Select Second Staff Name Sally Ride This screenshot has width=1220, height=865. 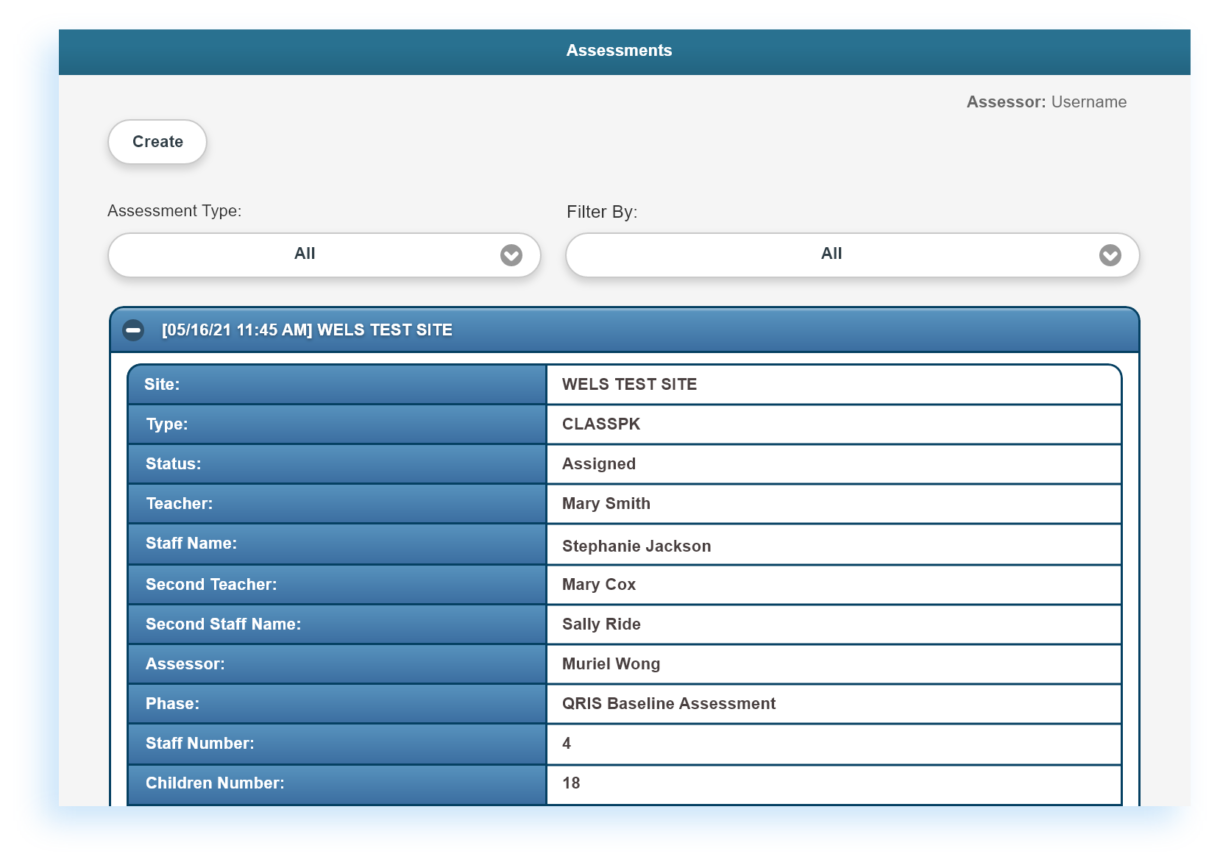601,625
